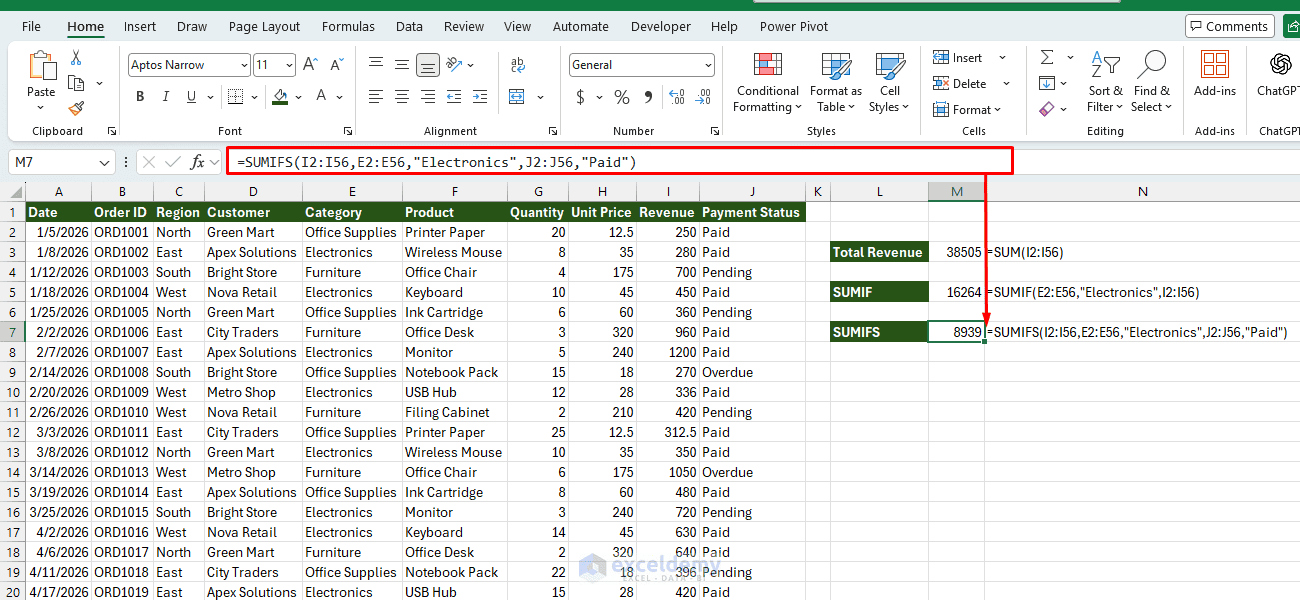
Task: Switch to the Data tab
Action: pyautogui.click(x=409, y=27)
